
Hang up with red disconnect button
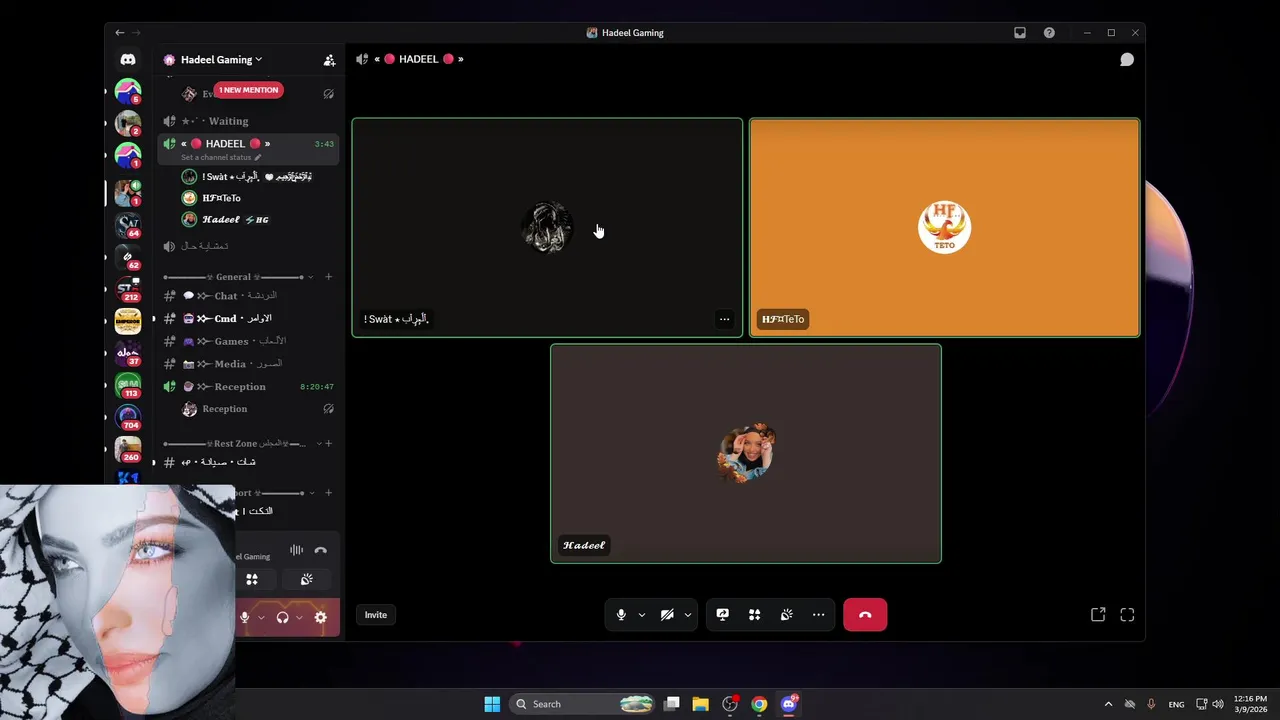(x=865, y=615)
